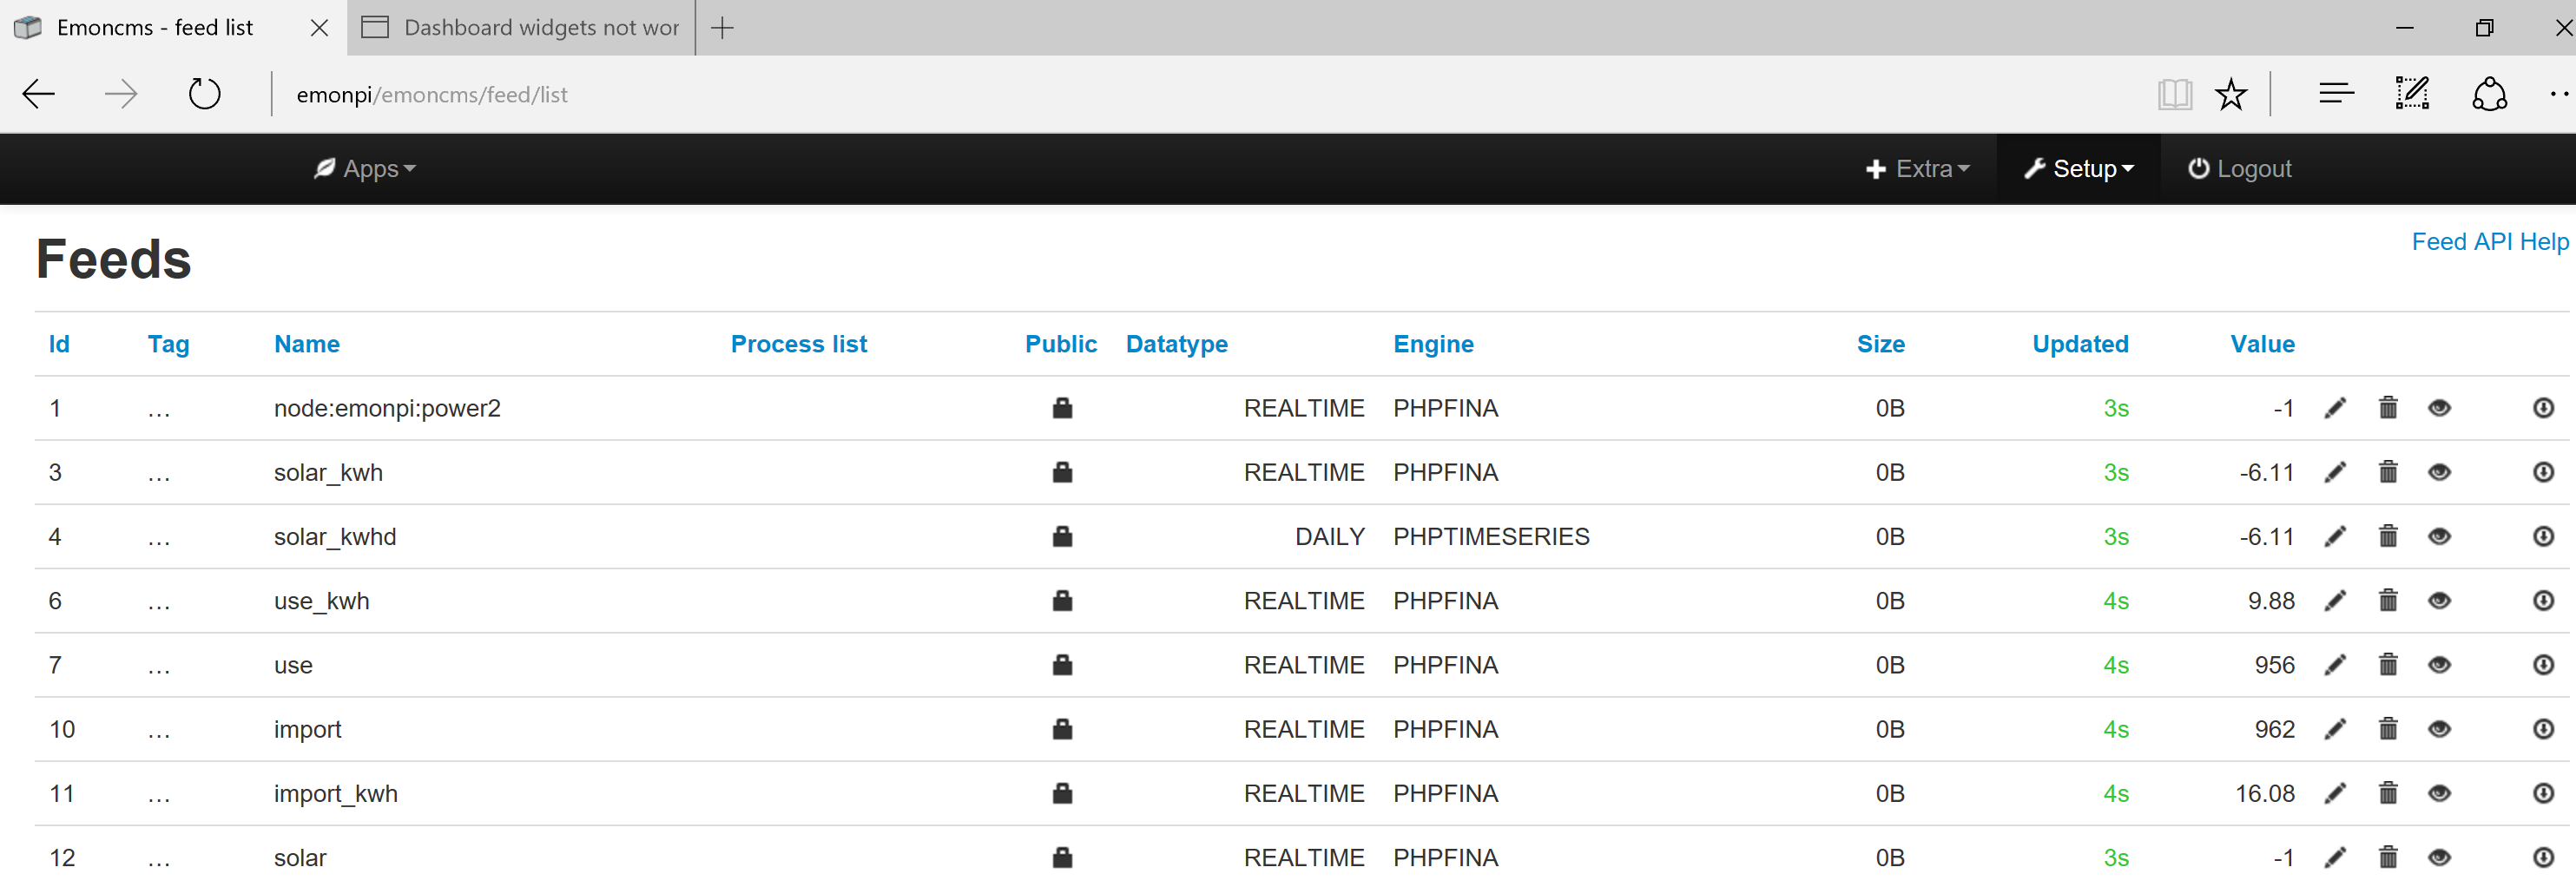
Task: Delete the solar_kwhd feed
Action: tap(2388, 537)
